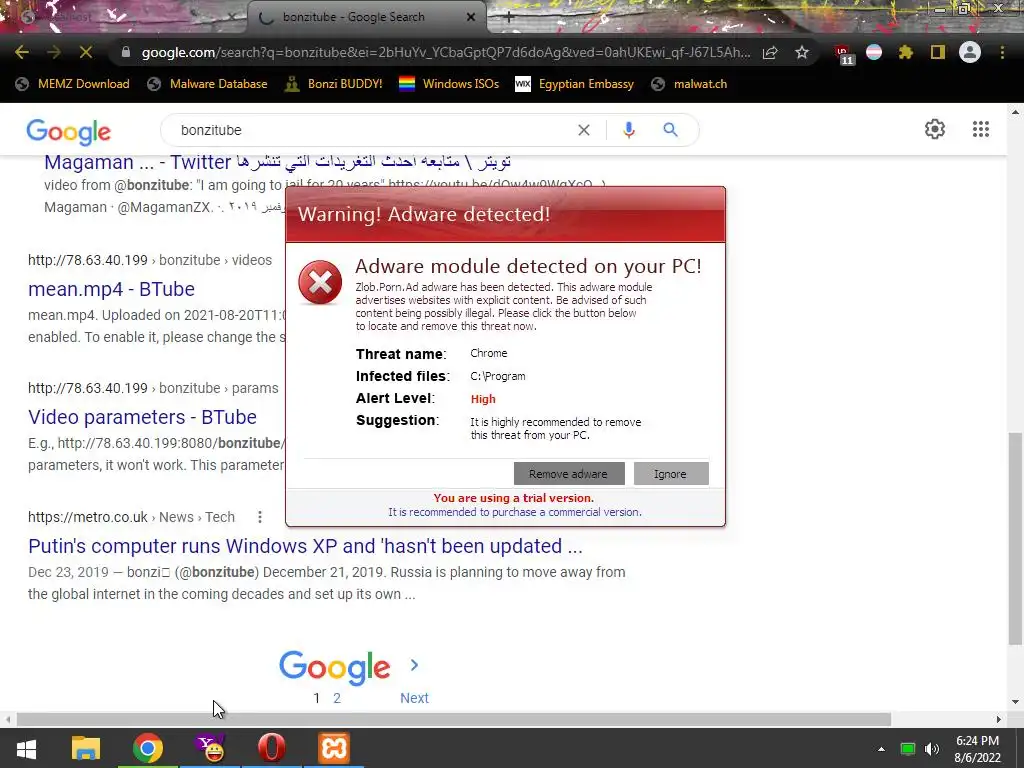Screen dimensions: 1024x768
Task: Open the Extensions puzzle piece menu
Action: click(x=906, y=52)
